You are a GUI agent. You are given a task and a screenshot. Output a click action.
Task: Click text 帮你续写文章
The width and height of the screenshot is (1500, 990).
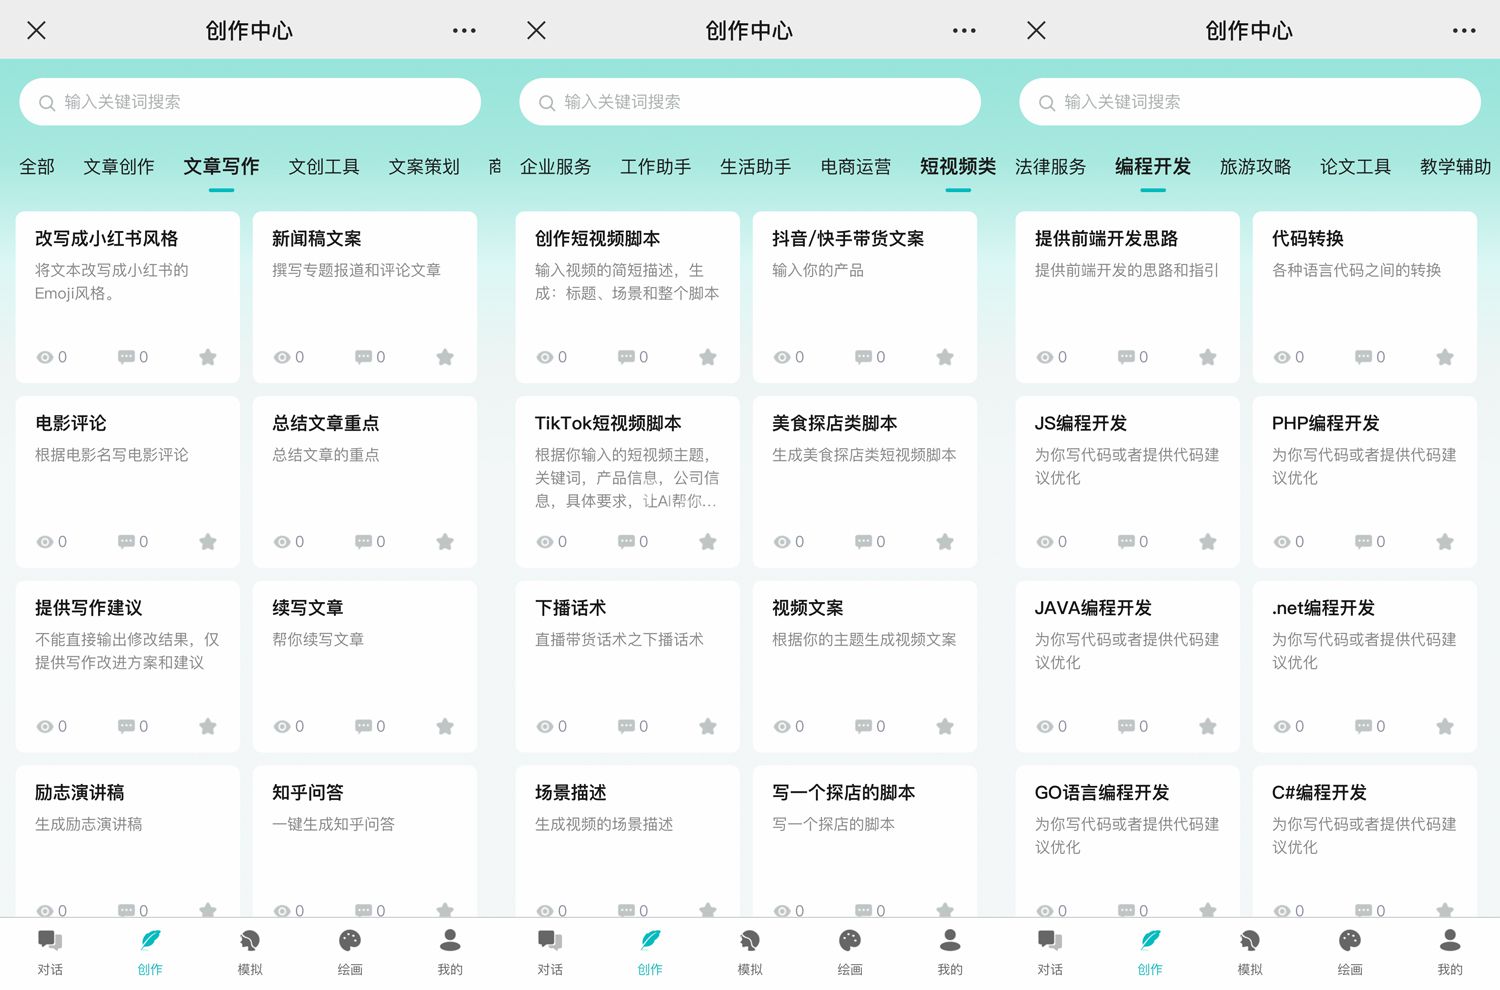(318, 640)
